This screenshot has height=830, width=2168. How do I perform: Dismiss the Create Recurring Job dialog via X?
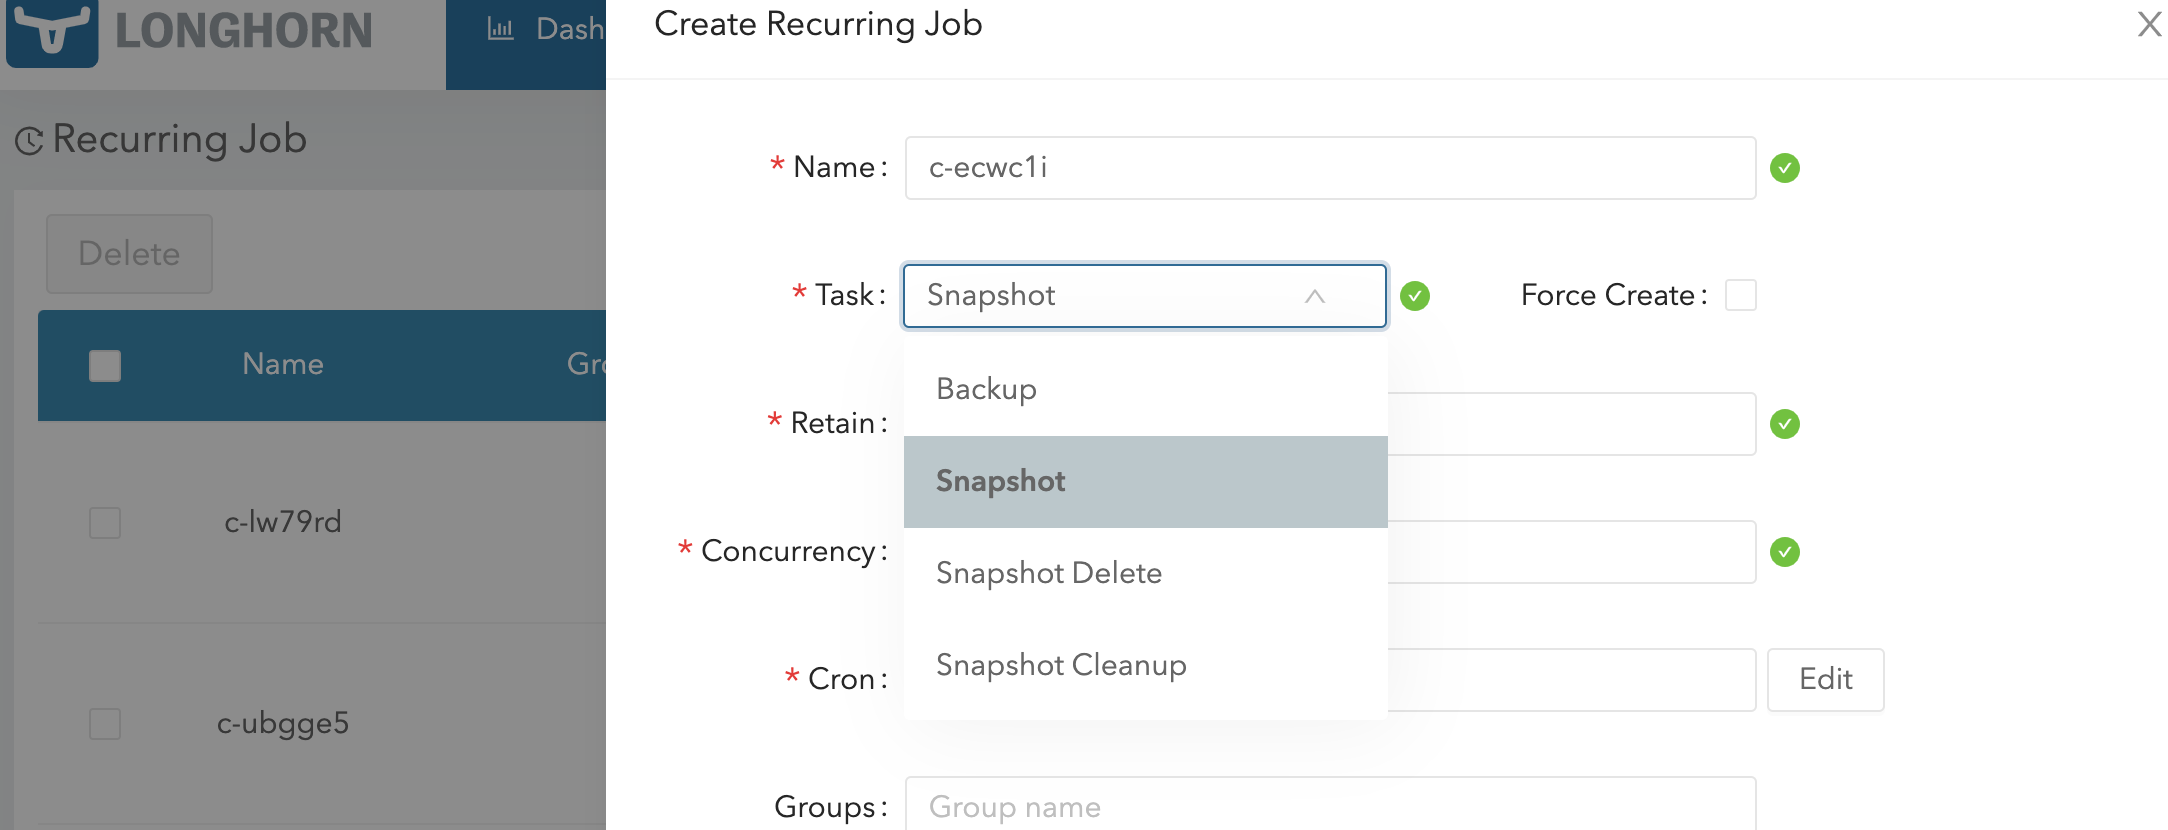[x=2148, y=24]
